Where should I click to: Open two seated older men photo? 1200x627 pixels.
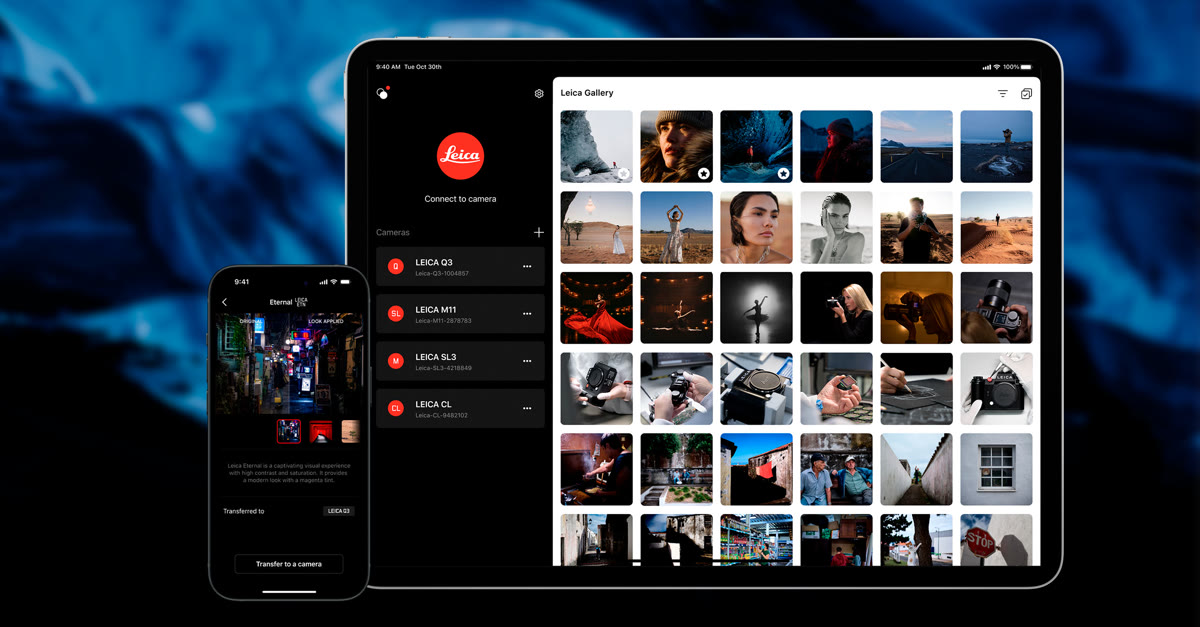click(837, 470)
